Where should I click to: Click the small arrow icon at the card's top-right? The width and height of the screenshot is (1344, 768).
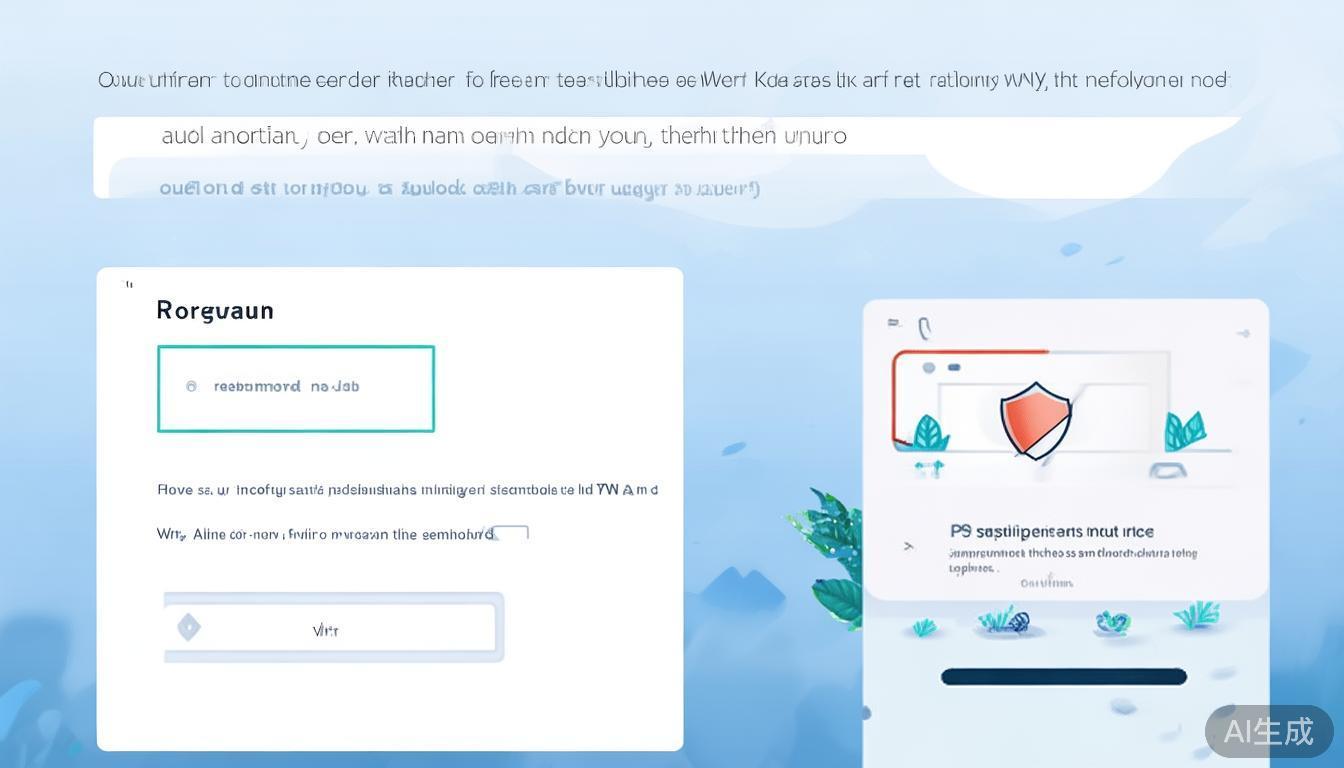click(x=1243, y=333)
